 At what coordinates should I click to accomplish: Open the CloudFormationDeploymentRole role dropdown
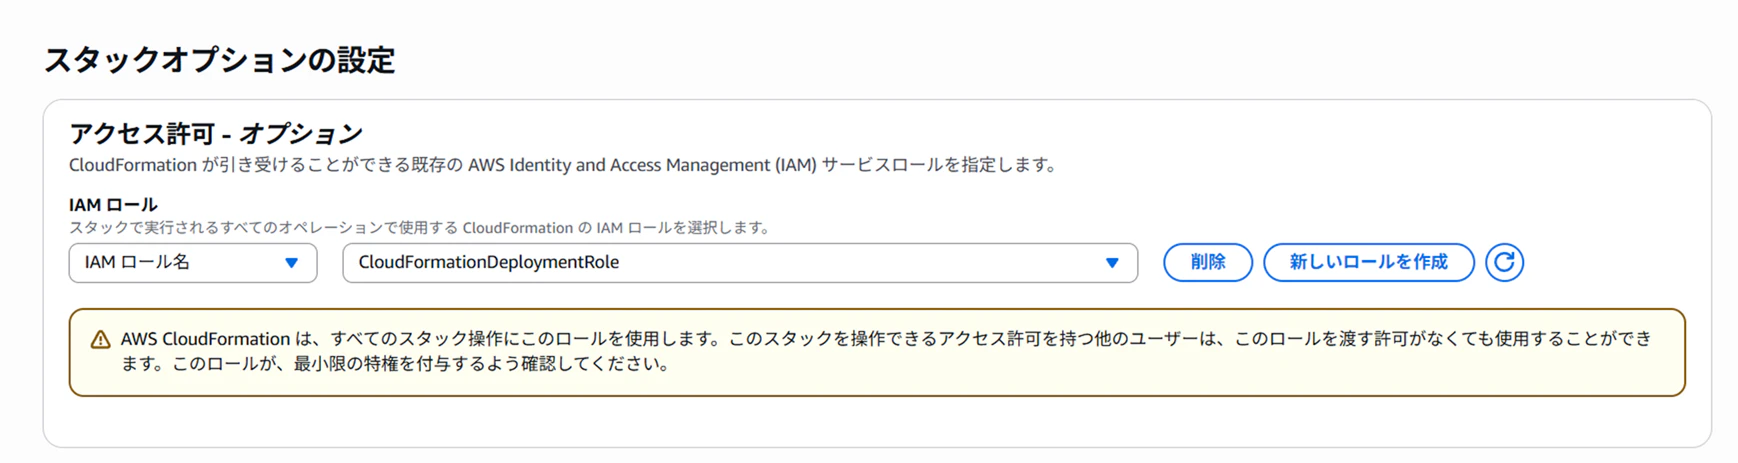[740, 263]
